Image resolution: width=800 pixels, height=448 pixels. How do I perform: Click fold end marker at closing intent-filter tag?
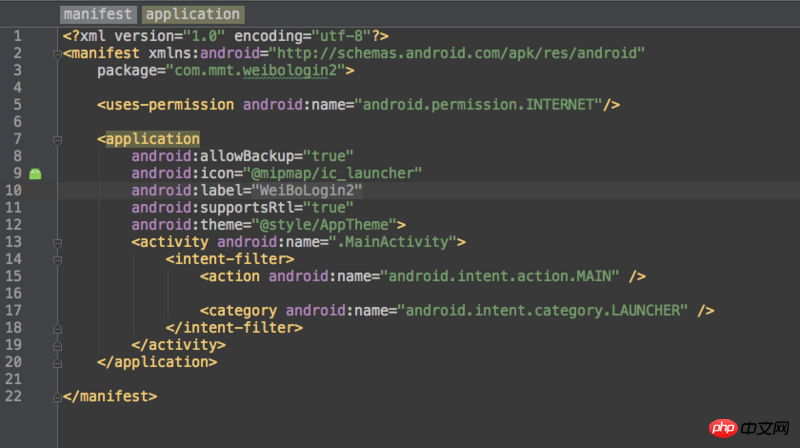click(58, 327)
